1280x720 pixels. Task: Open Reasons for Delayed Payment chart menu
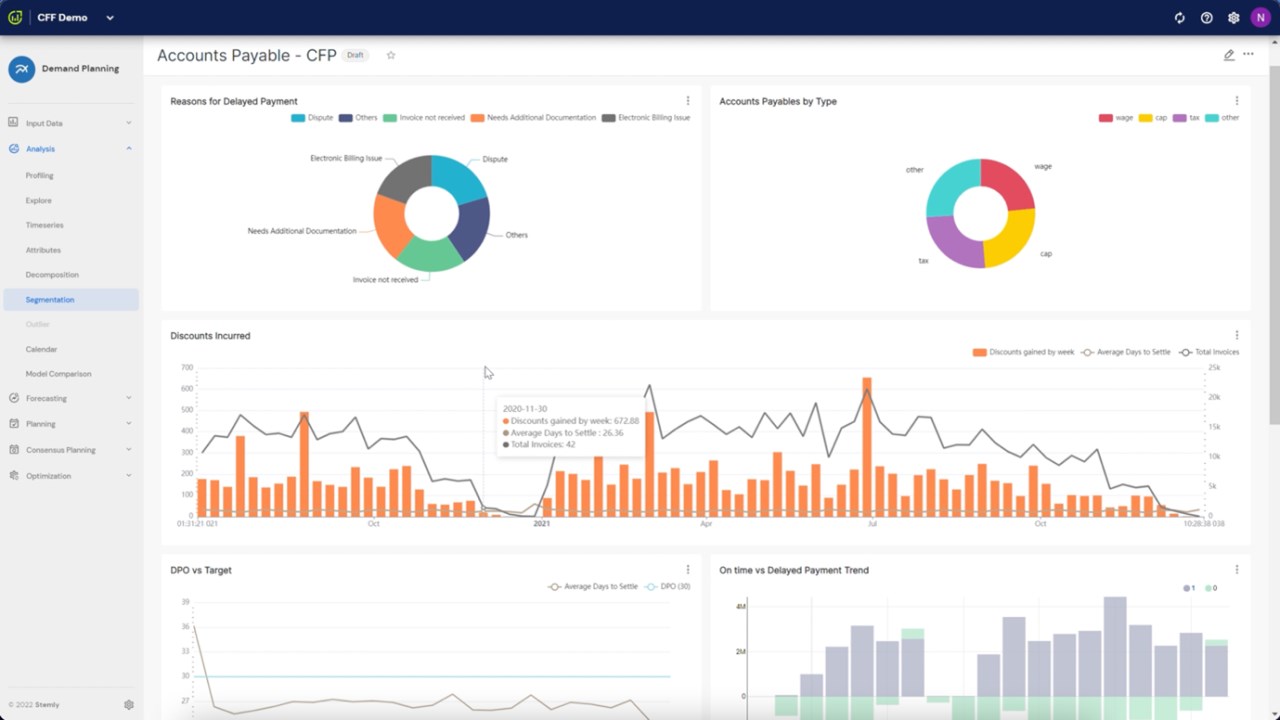point(688,101)
